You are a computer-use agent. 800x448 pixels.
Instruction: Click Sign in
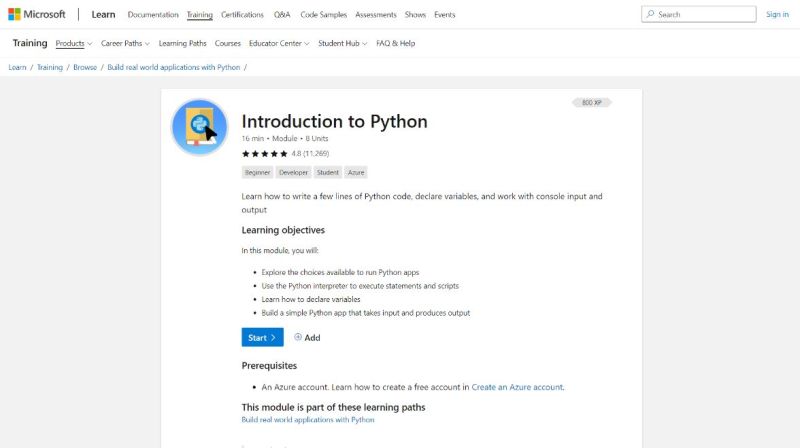coord(777,14)
